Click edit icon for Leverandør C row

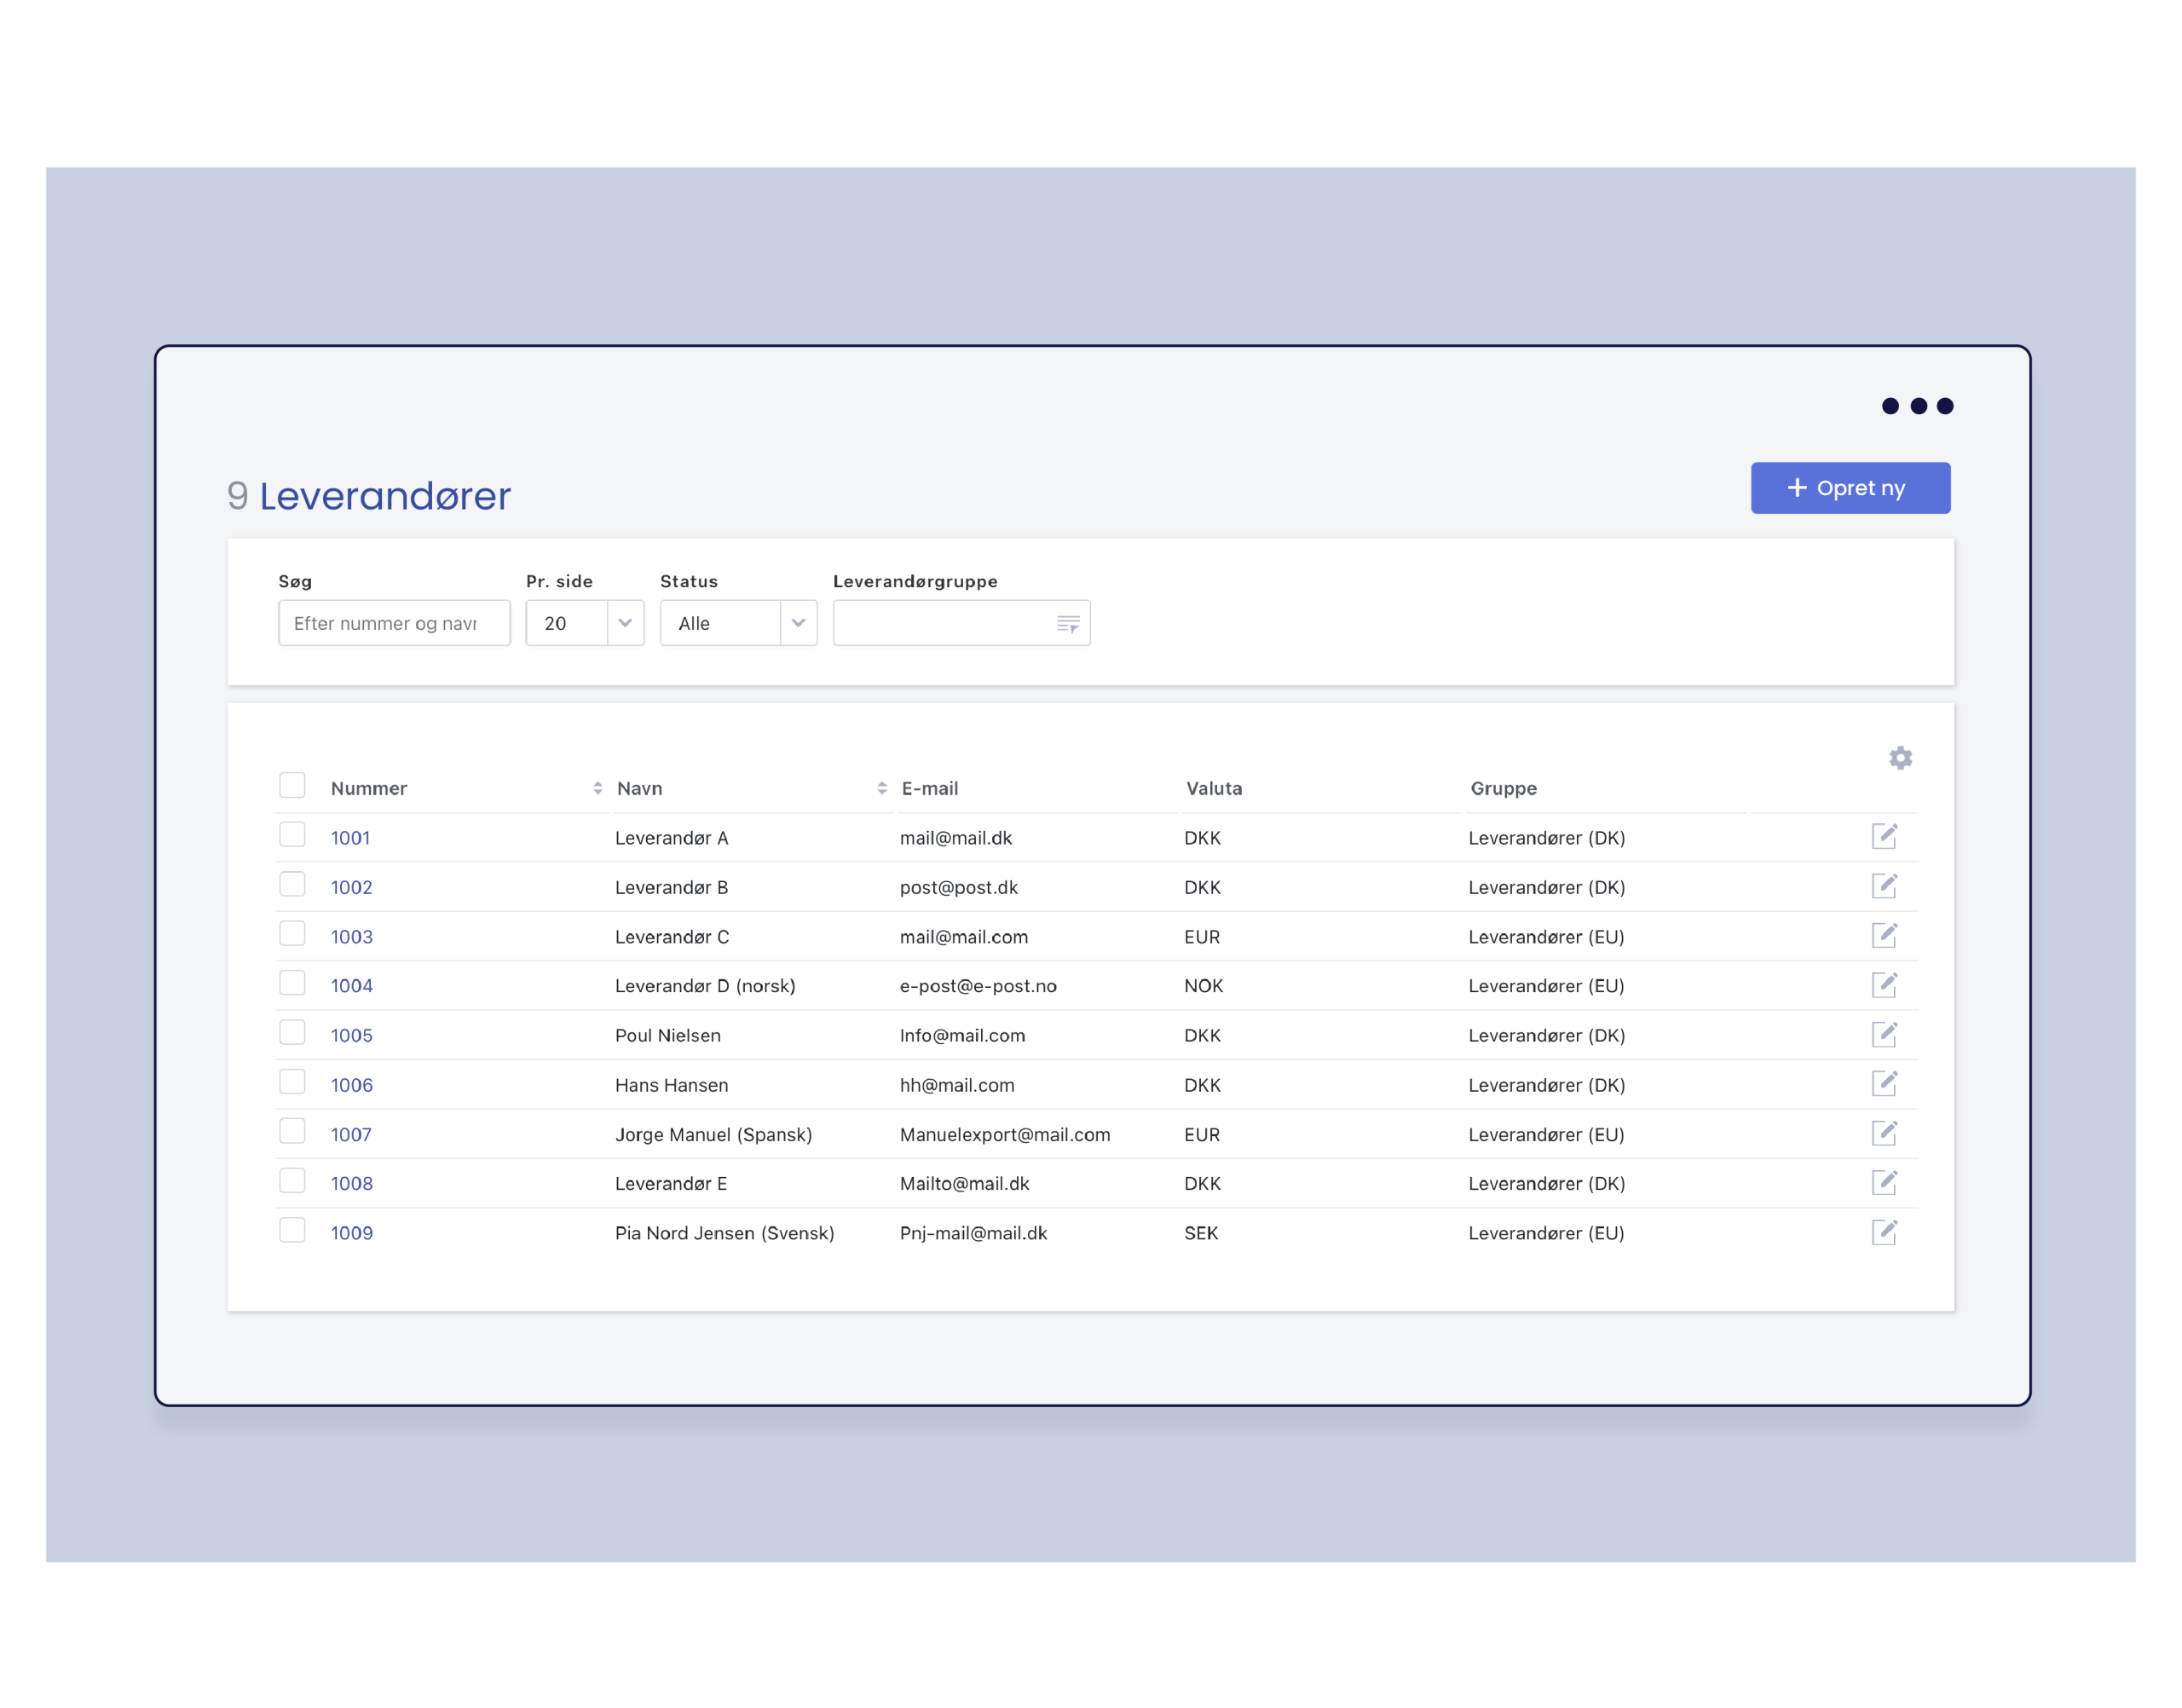[1884, 935]
